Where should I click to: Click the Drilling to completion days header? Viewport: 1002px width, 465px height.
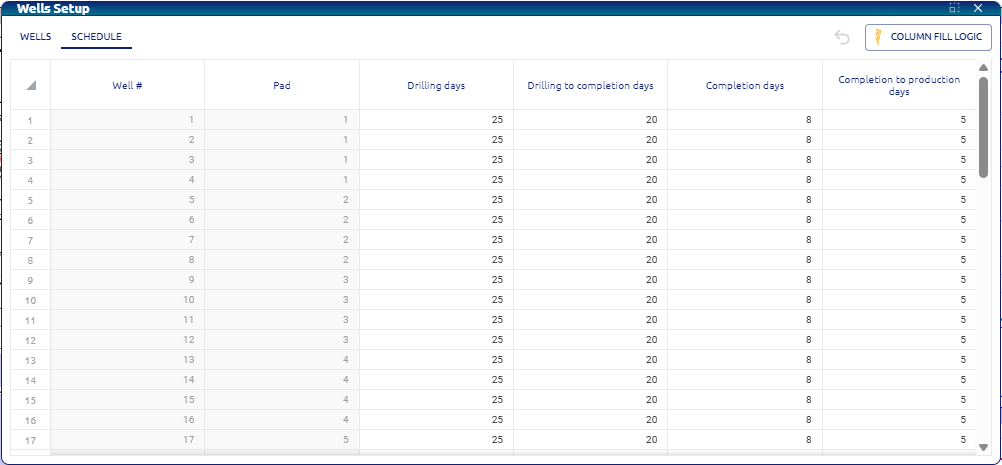(590, 85)
